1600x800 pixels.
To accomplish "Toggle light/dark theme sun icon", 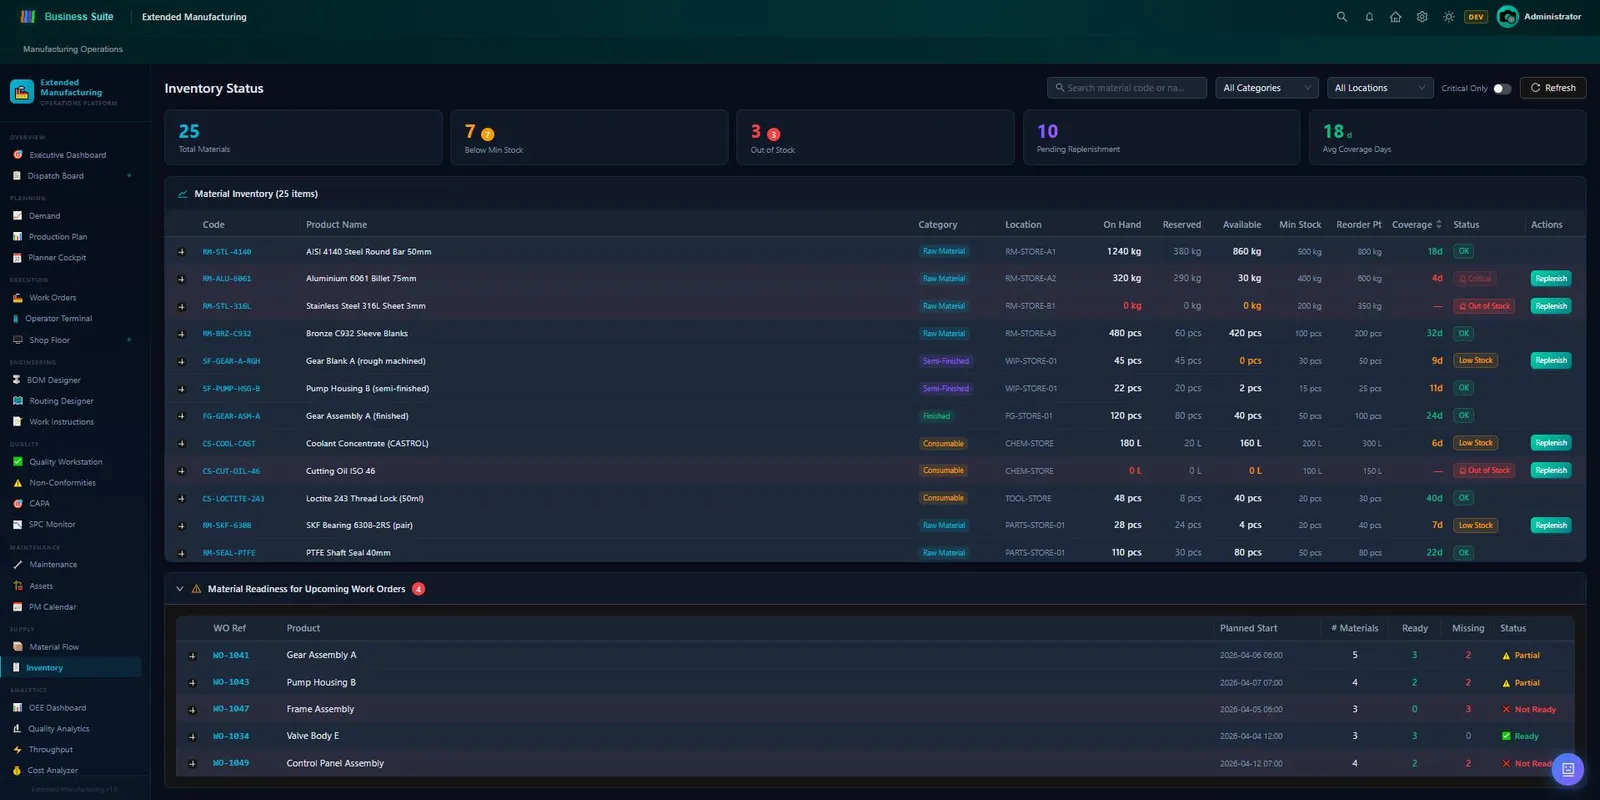I will (x=1448, y=17).
